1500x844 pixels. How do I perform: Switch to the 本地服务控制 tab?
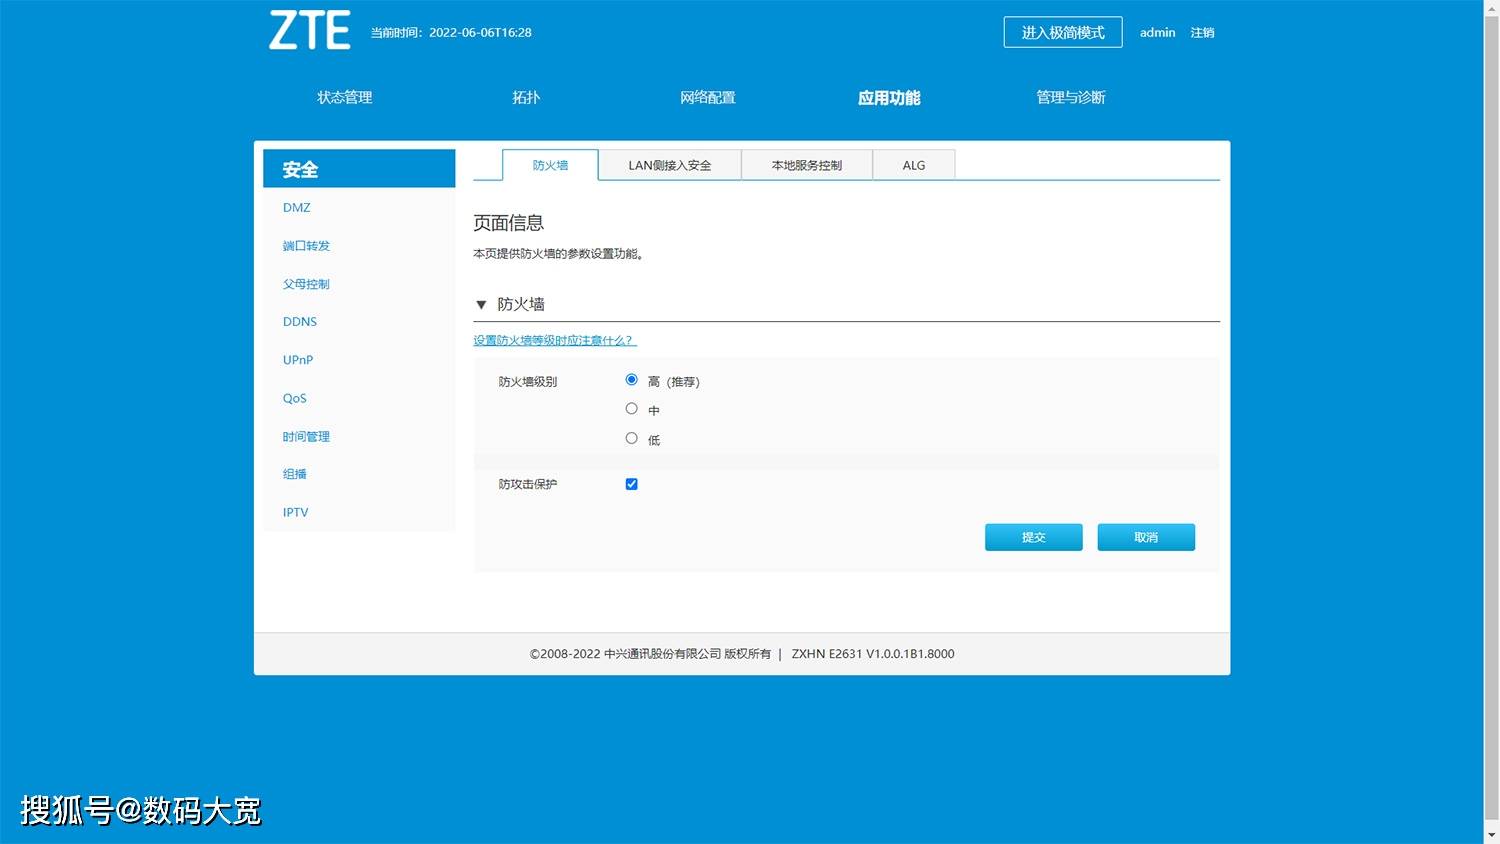[806, 165]
